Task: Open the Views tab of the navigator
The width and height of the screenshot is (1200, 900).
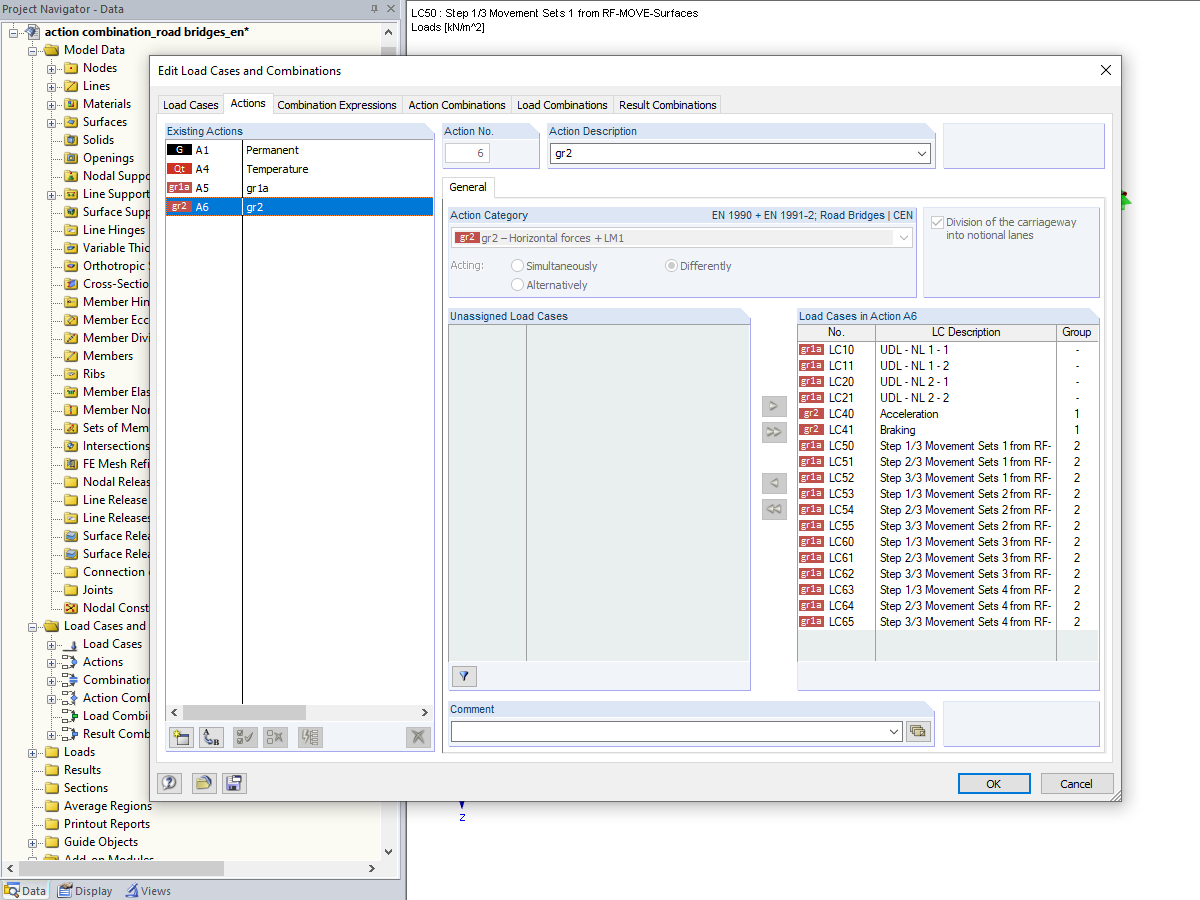Action: [x=148, y=891]
